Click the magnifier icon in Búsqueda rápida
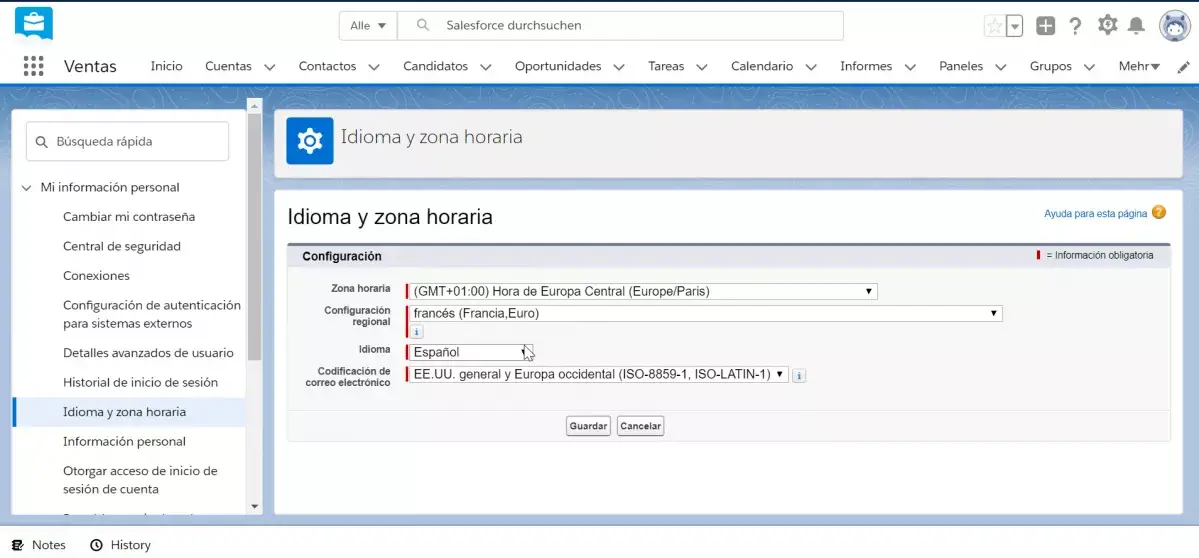Screen dimensions: 1199x558 pyautogui.click(x=41, y=142)
